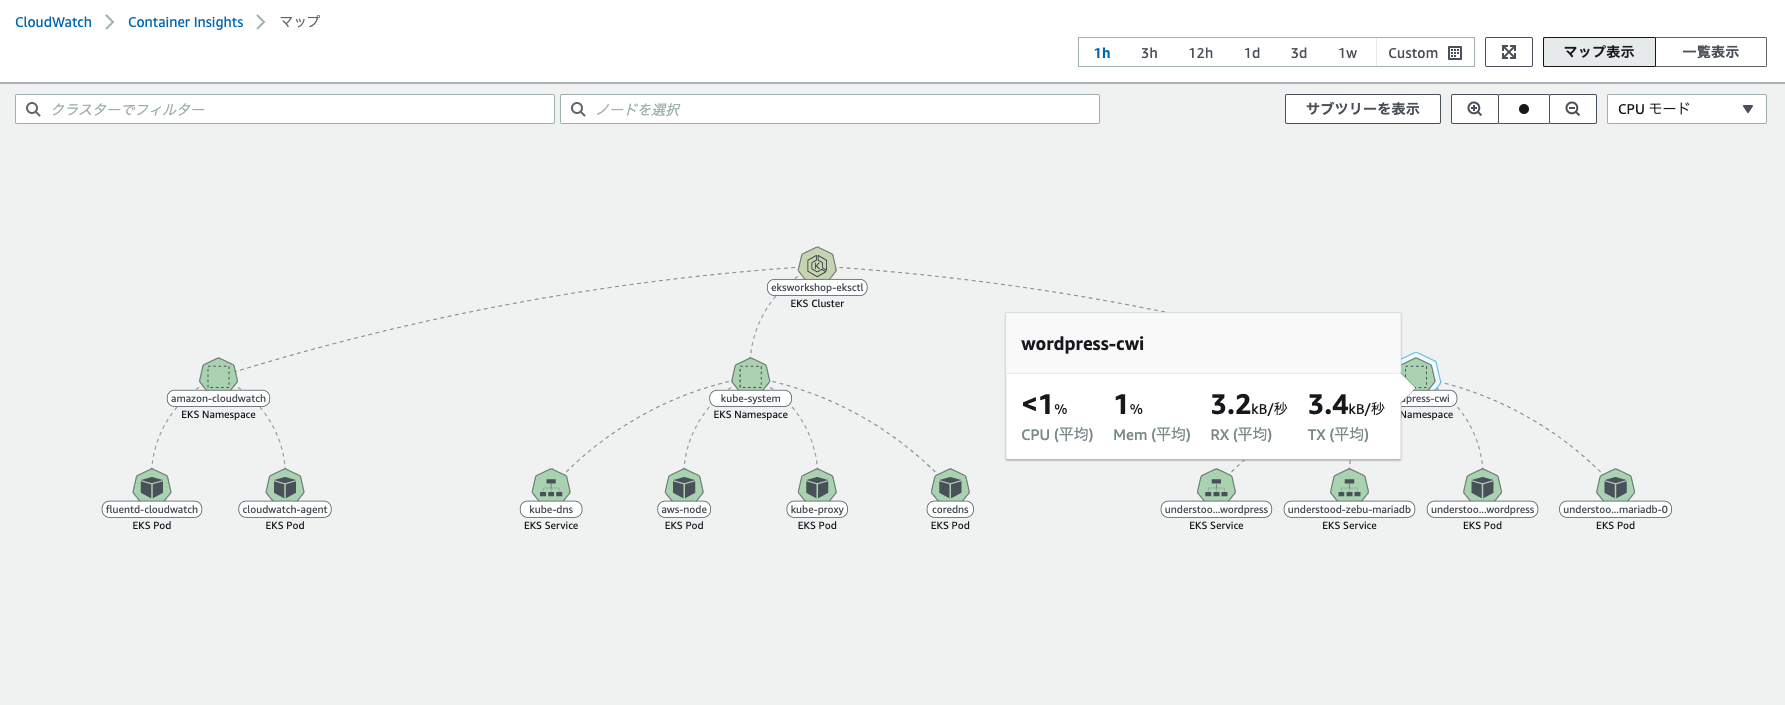Click the cluster filter search field

click(x=285, y=109)
